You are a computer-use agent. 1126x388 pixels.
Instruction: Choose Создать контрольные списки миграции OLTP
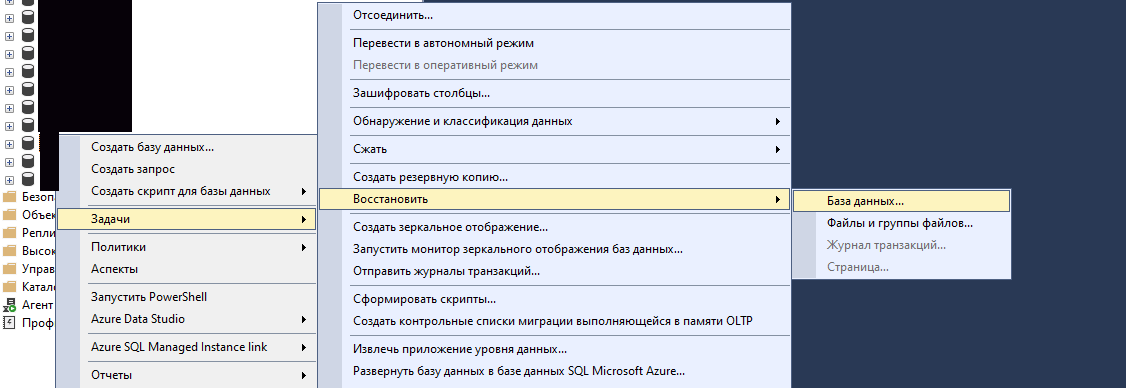pyautogui.click(x=554, y=321)
